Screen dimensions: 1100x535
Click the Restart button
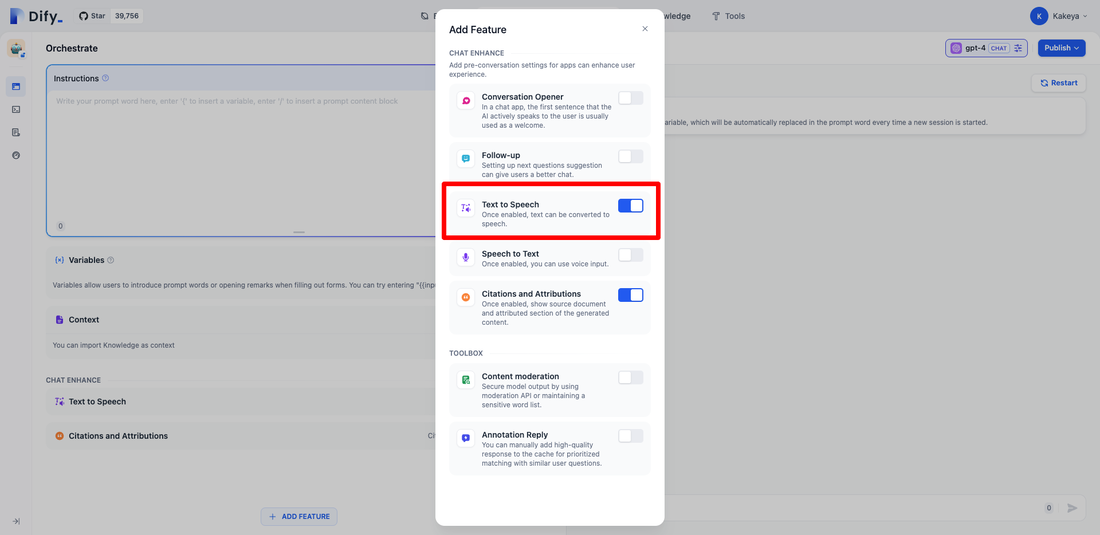click(1058, 83)
